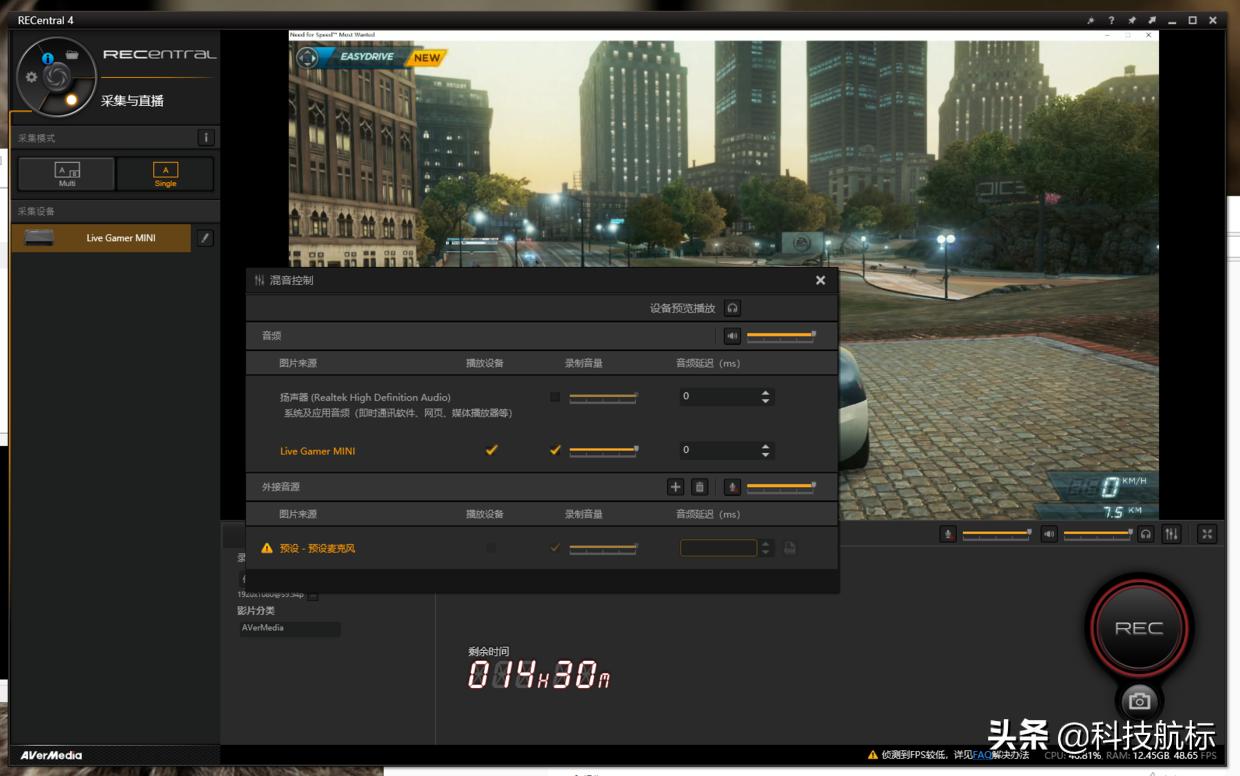Click the camera snapshot icon below REC
This screenshot has width=1240, height=776.
(x=1139, y=701)
